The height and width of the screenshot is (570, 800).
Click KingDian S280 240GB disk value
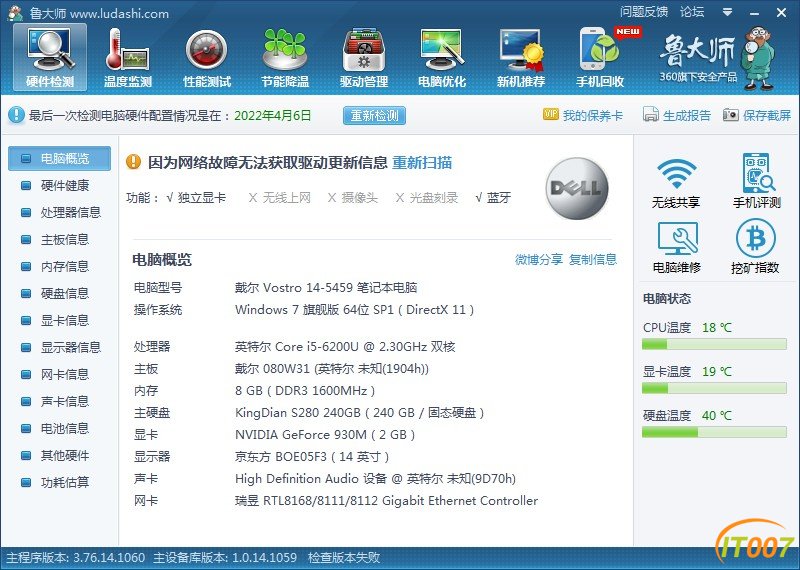tap(360, 413)
